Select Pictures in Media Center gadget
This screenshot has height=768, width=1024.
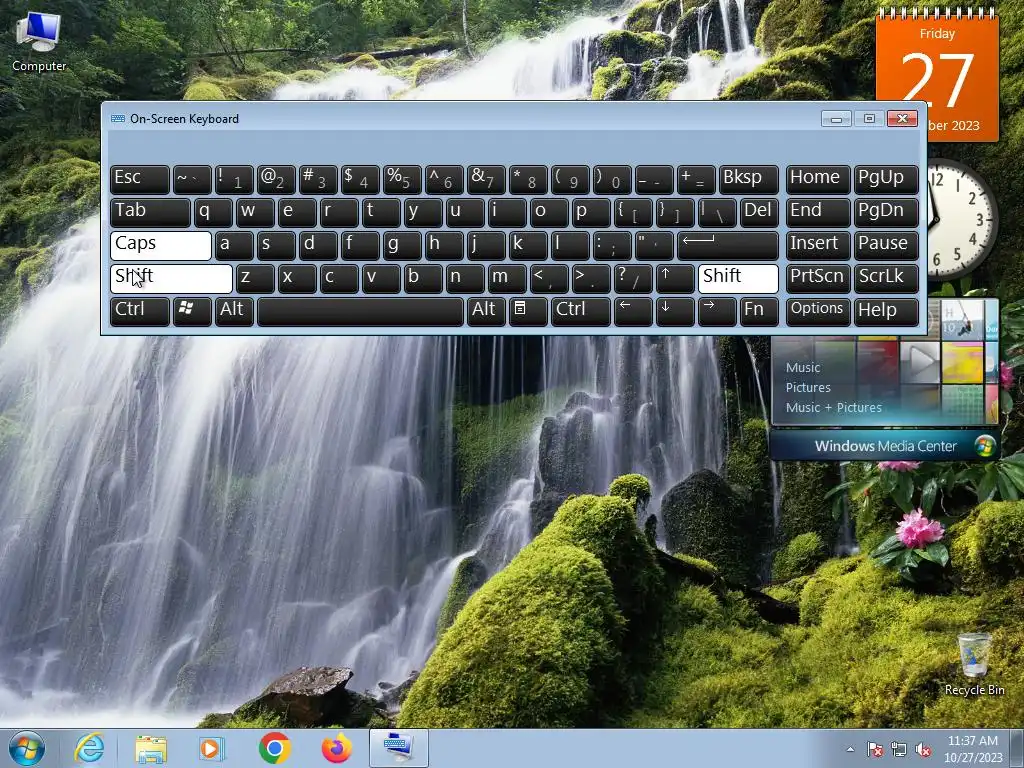click(808, 387)
